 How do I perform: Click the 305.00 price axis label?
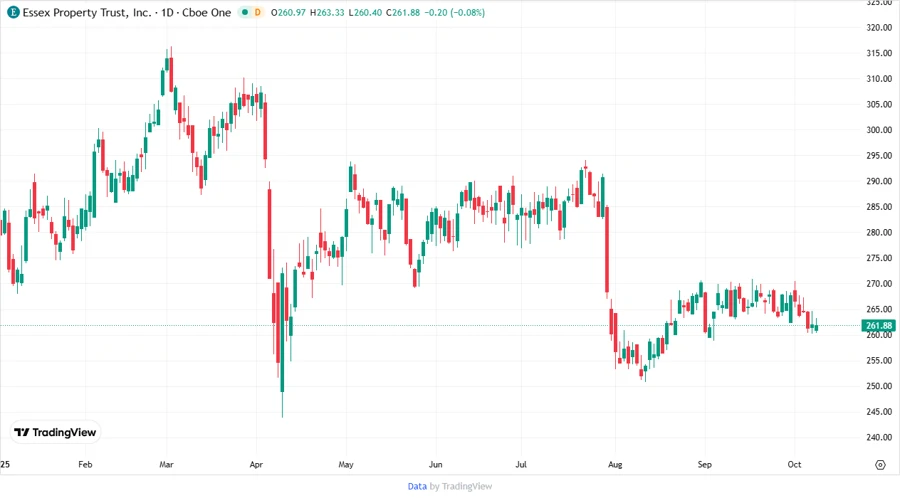click(x=879, y=104)
